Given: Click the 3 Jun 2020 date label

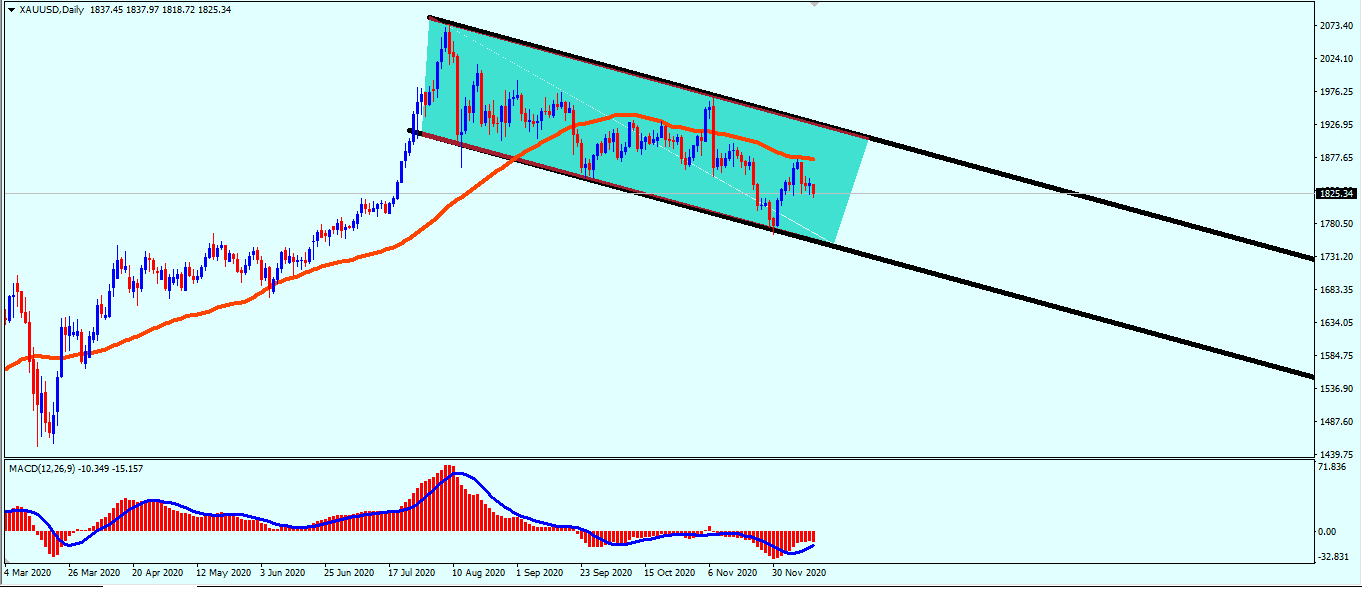Looking at the screenshot, I should (283, 573).
